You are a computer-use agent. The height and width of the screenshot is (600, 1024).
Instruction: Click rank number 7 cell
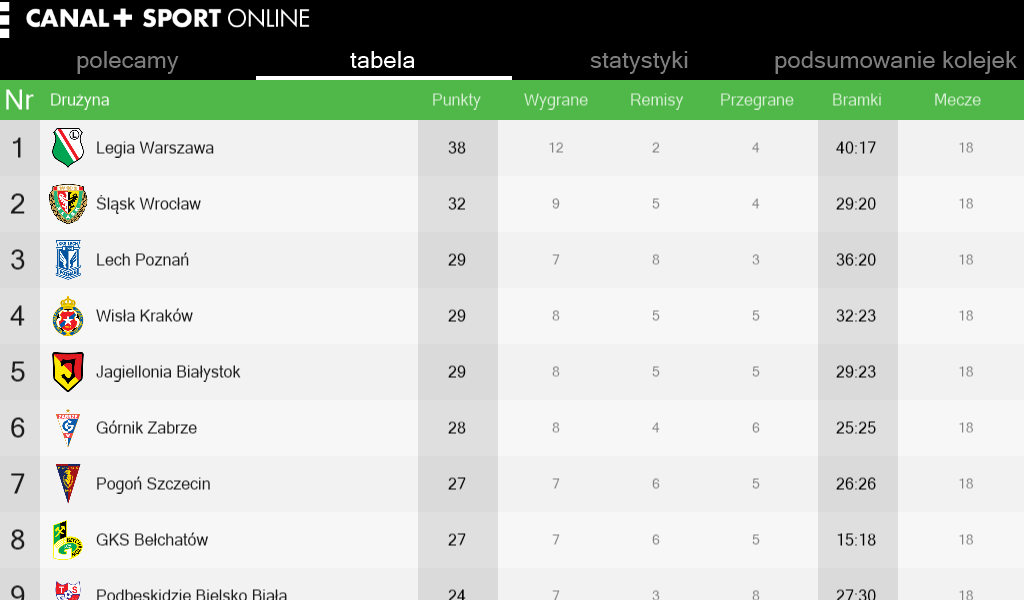tap(18, 484)
